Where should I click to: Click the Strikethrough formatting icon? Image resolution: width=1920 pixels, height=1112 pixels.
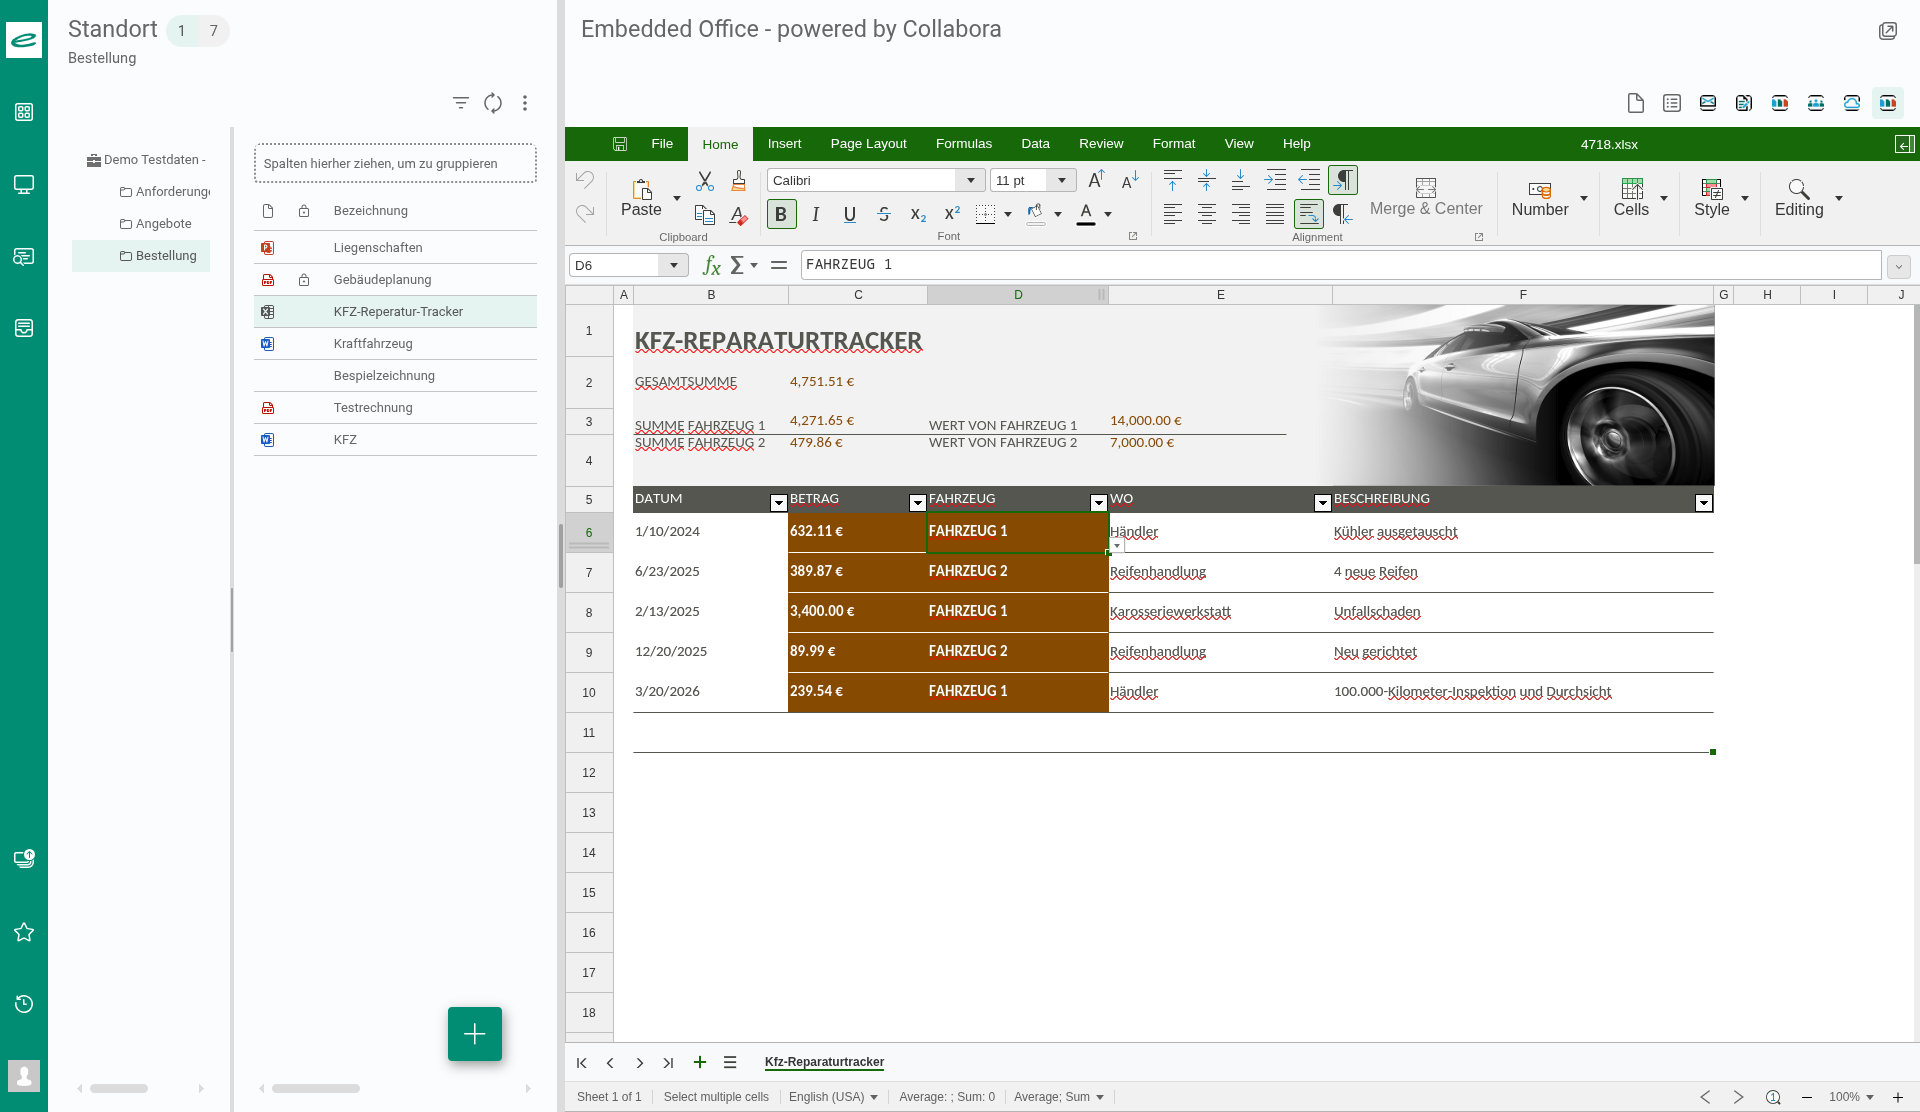884,214
